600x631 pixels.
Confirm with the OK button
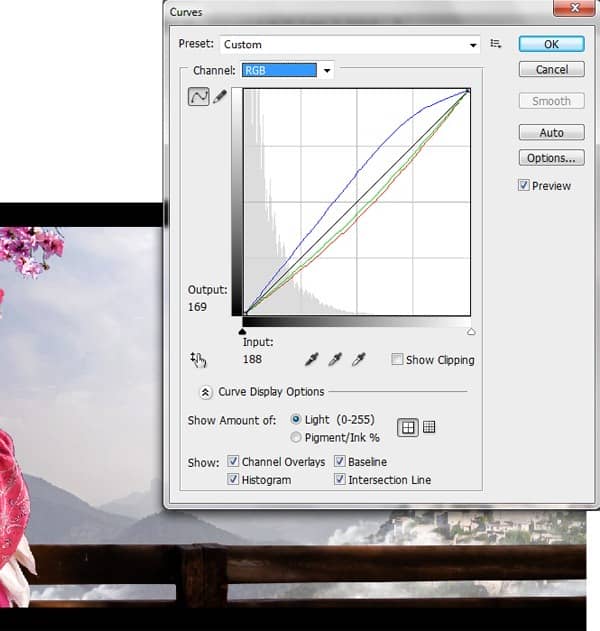coord(551,44)
